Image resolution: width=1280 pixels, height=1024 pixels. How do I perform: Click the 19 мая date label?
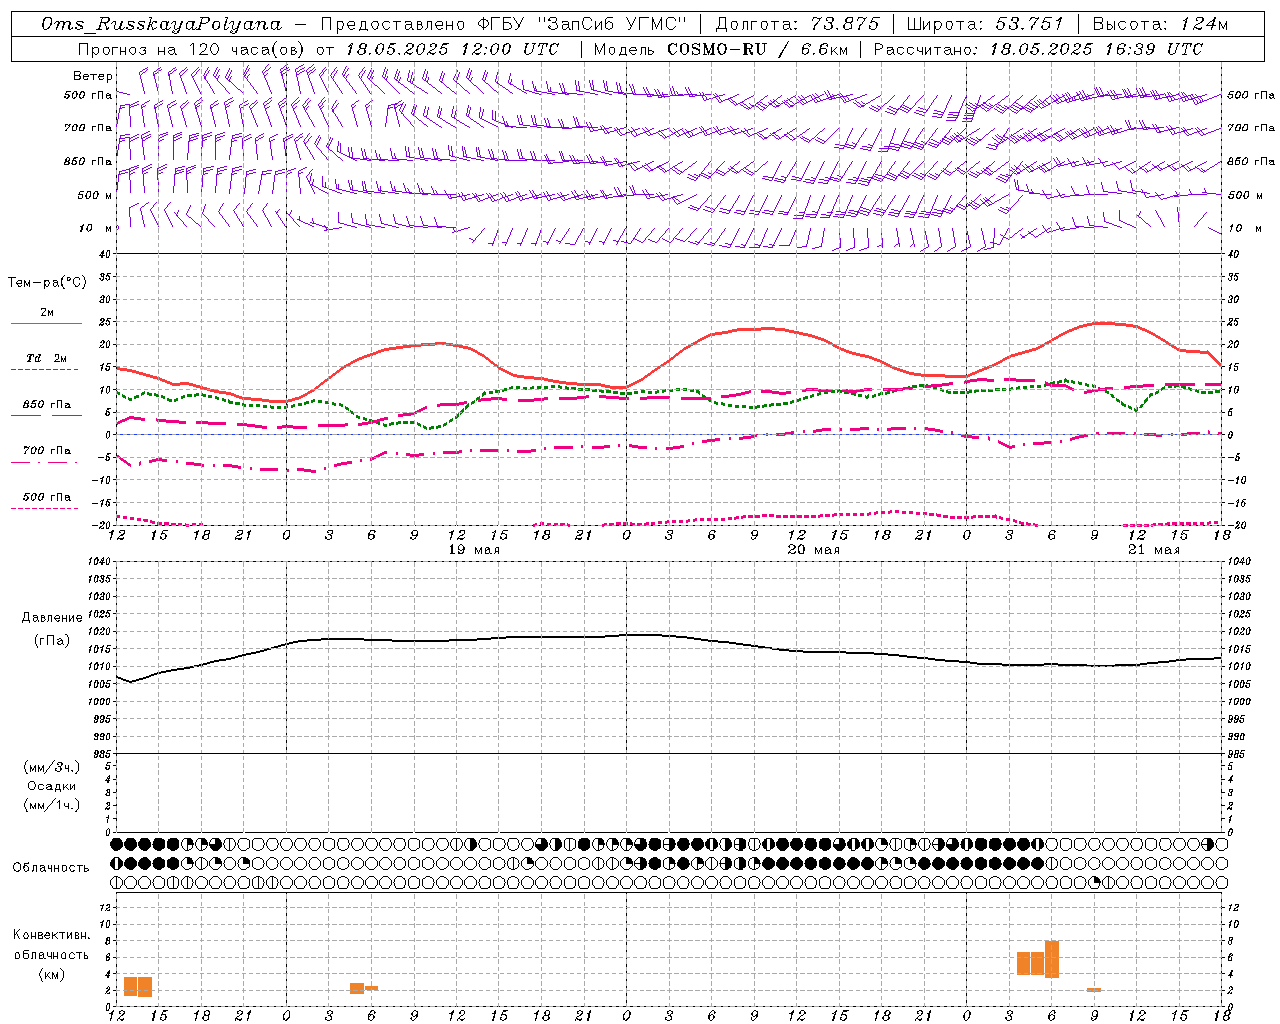point(474,550)
